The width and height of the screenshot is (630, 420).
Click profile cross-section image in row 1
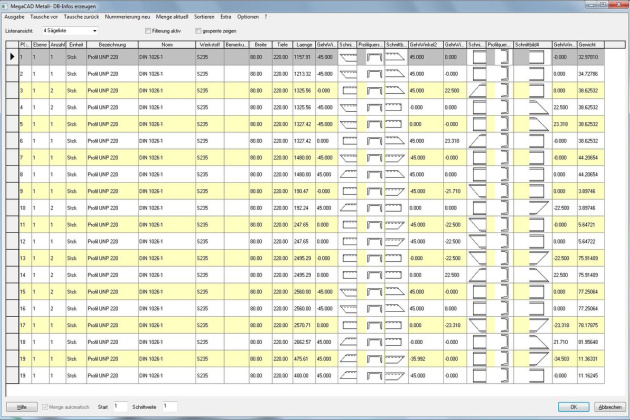(x=373, y=59)
